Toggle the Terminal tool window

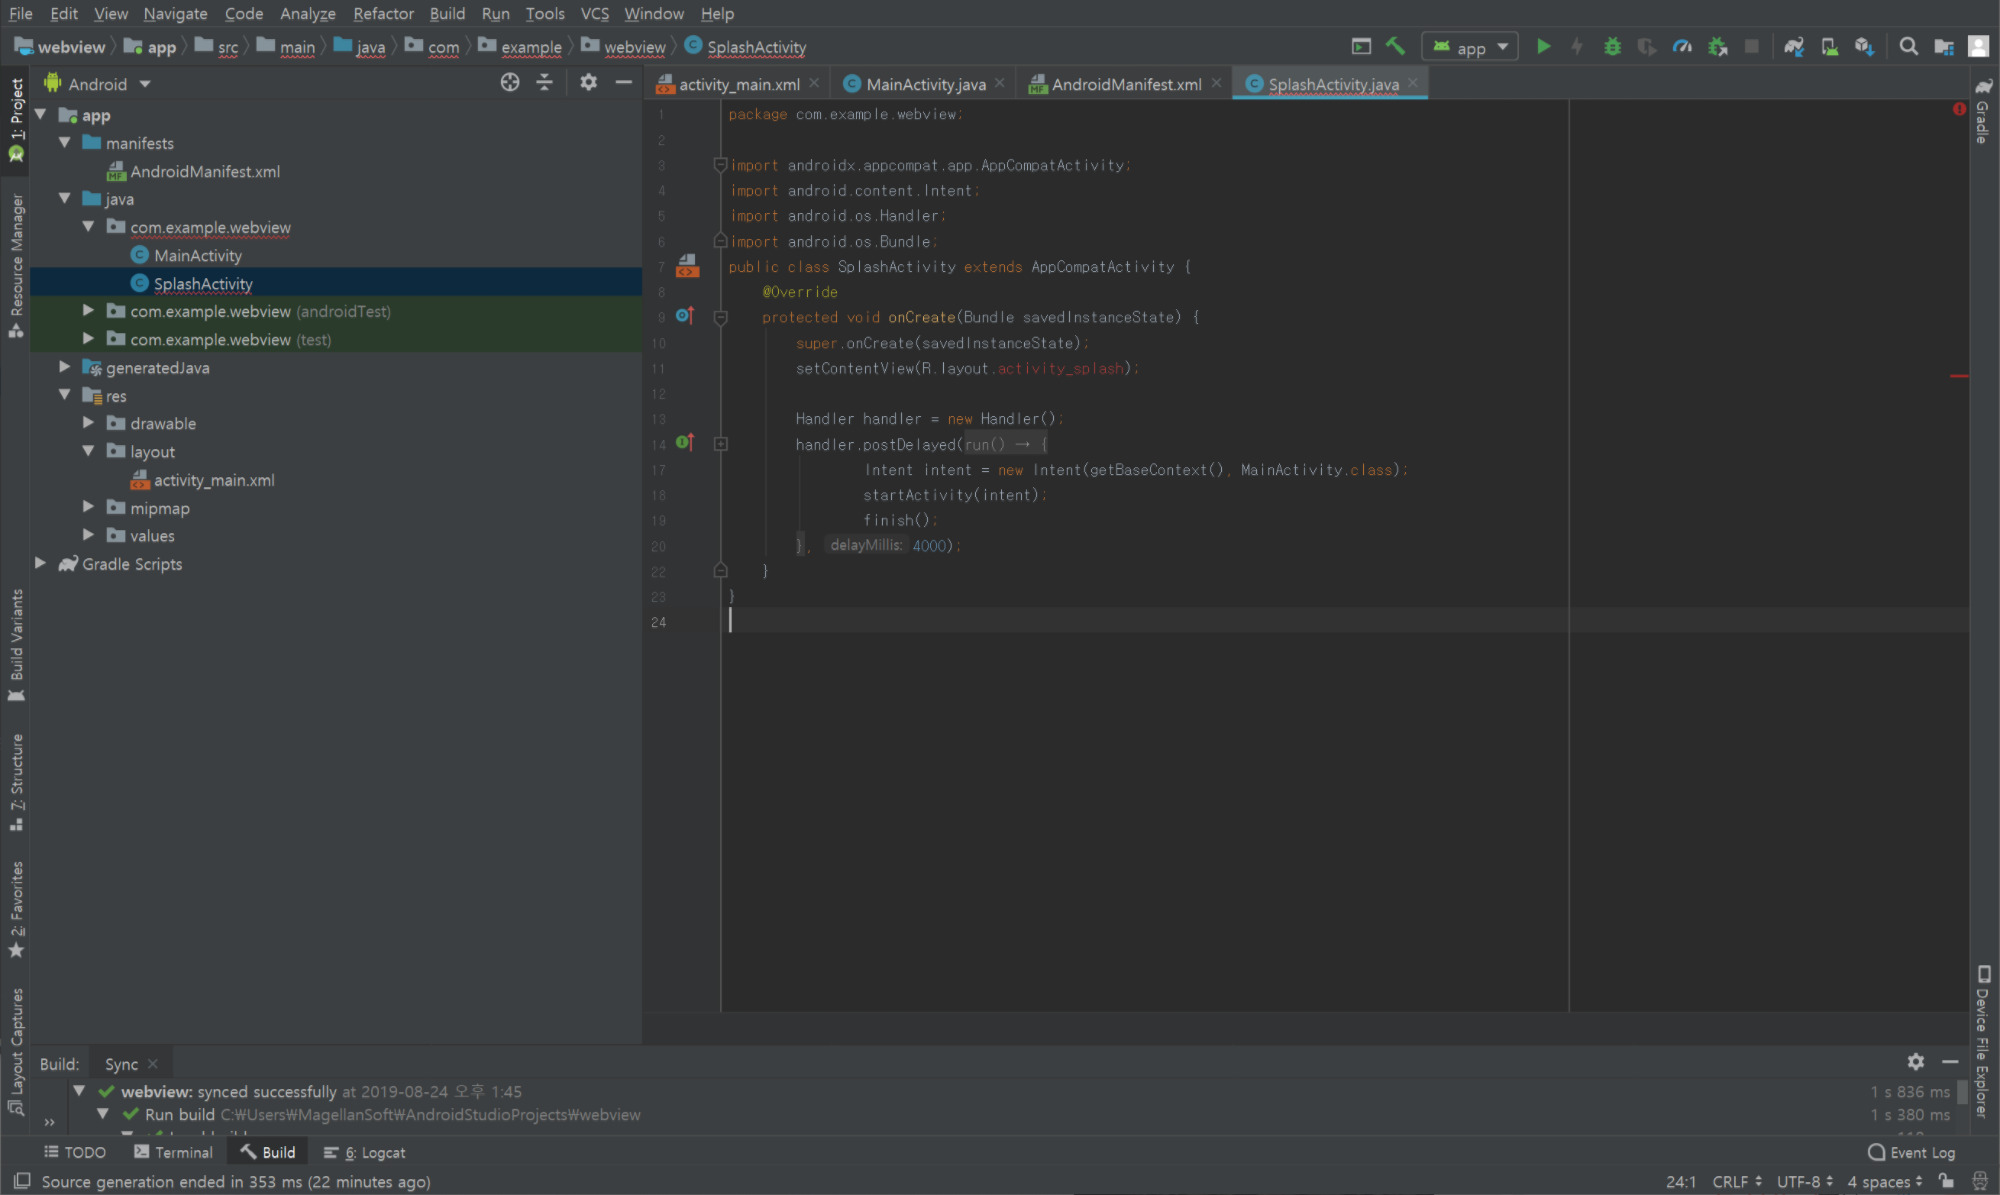174,1152
